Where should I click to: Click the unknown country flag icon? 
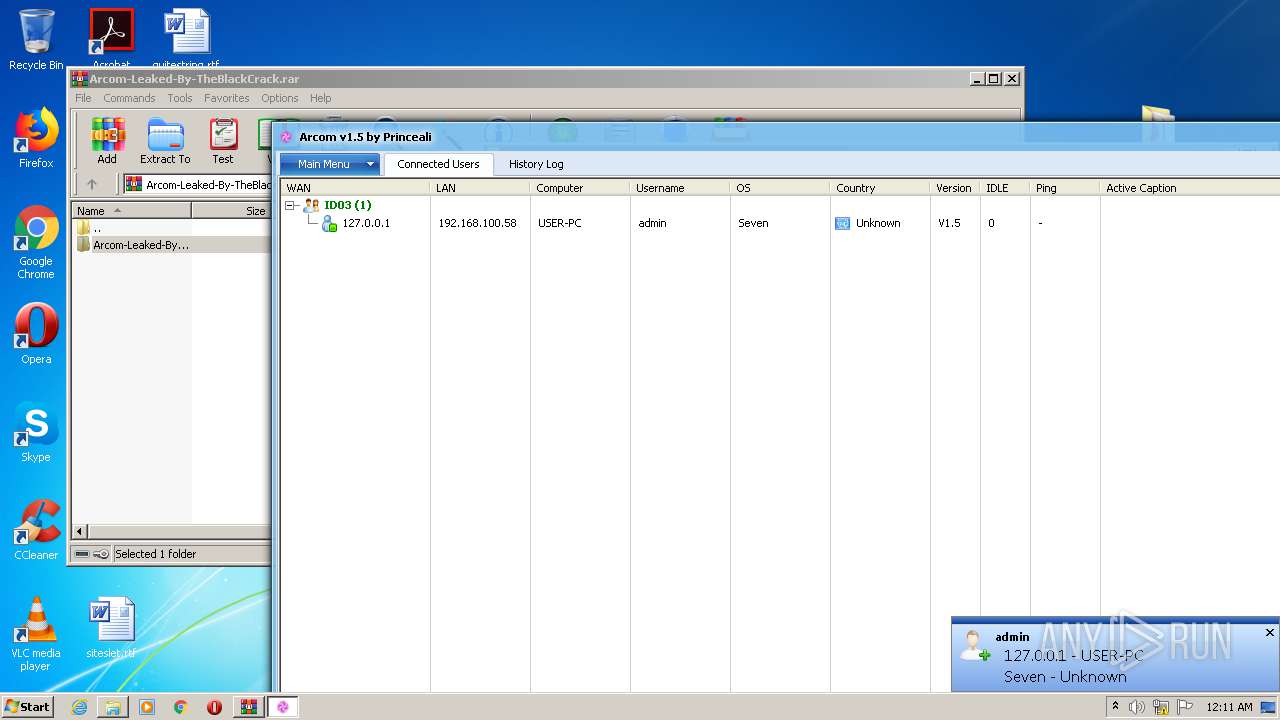pyautogui.click(x=843, y=223)
